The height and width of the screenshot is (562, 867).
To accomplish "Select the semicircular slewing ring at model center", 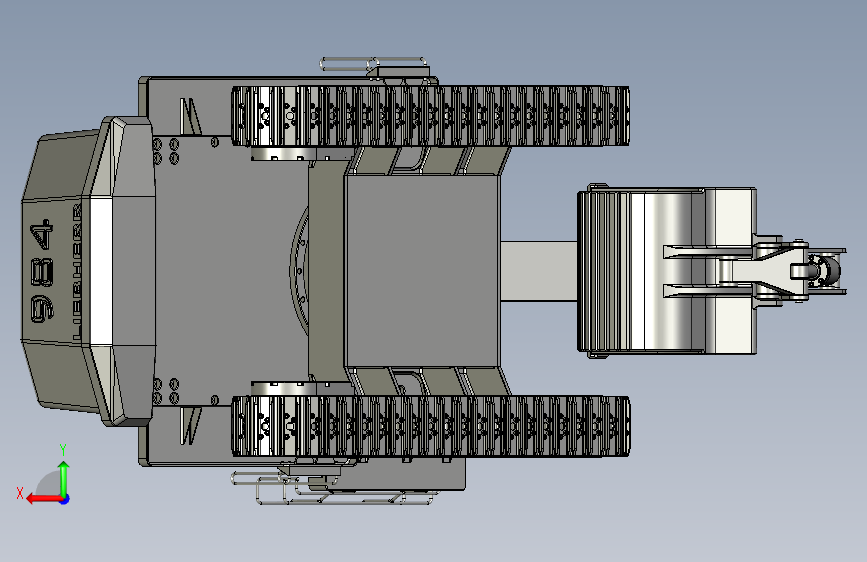I will click(299, 270).
